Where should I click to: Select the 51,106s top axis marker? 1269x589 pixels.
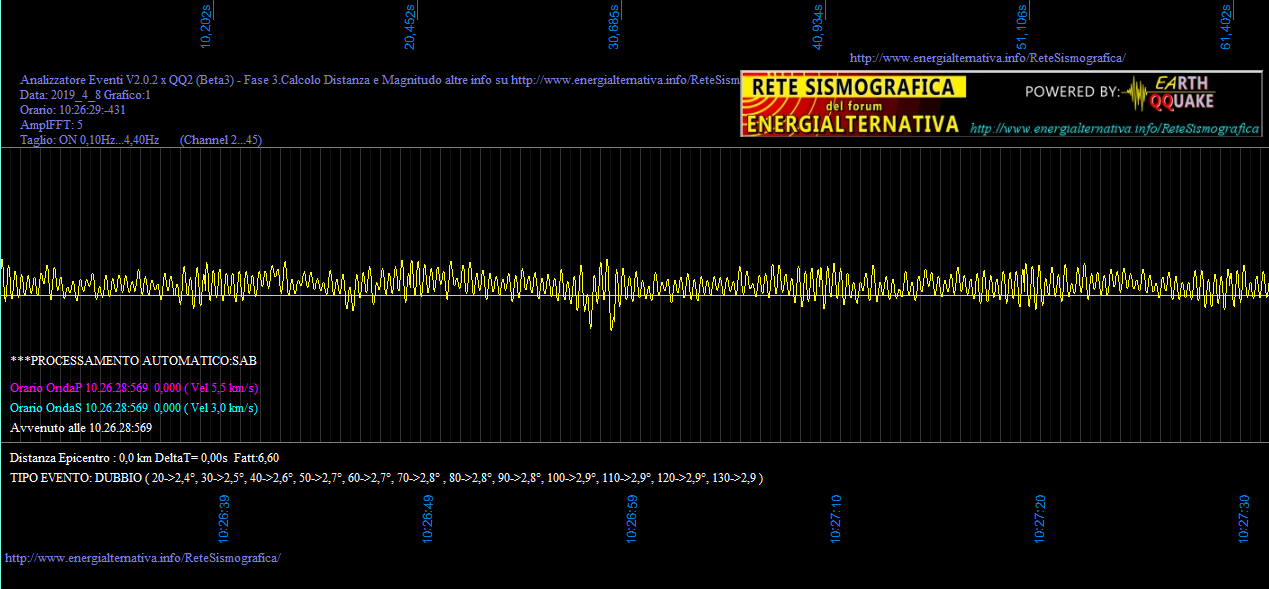pyautogui.click(x=1022, y=27)
